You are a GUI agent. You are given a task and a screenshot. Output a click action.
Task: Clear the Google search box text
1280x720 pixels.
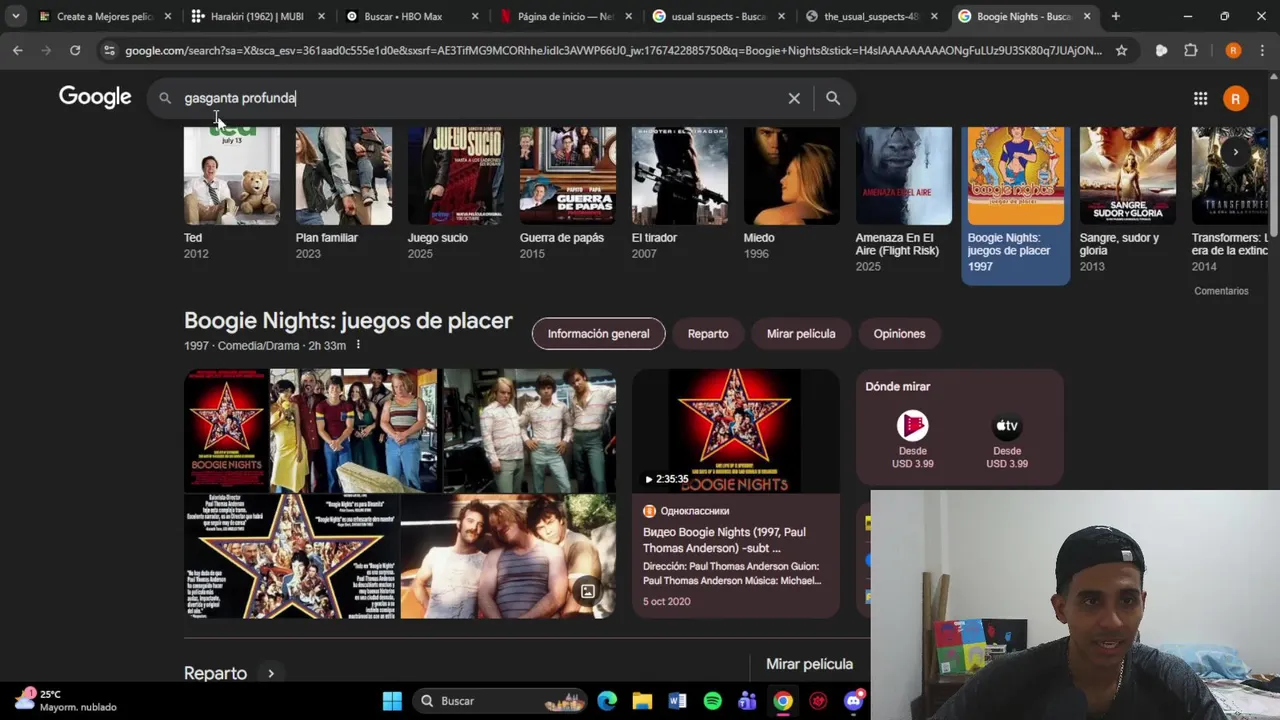tap(794, 98)
